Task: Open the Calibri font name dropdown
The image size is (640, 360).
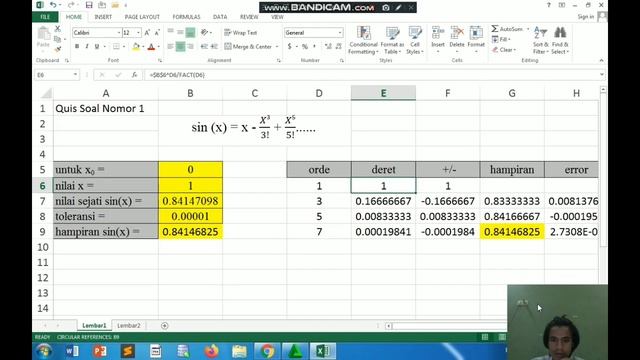Action: [x=119, y=33]
